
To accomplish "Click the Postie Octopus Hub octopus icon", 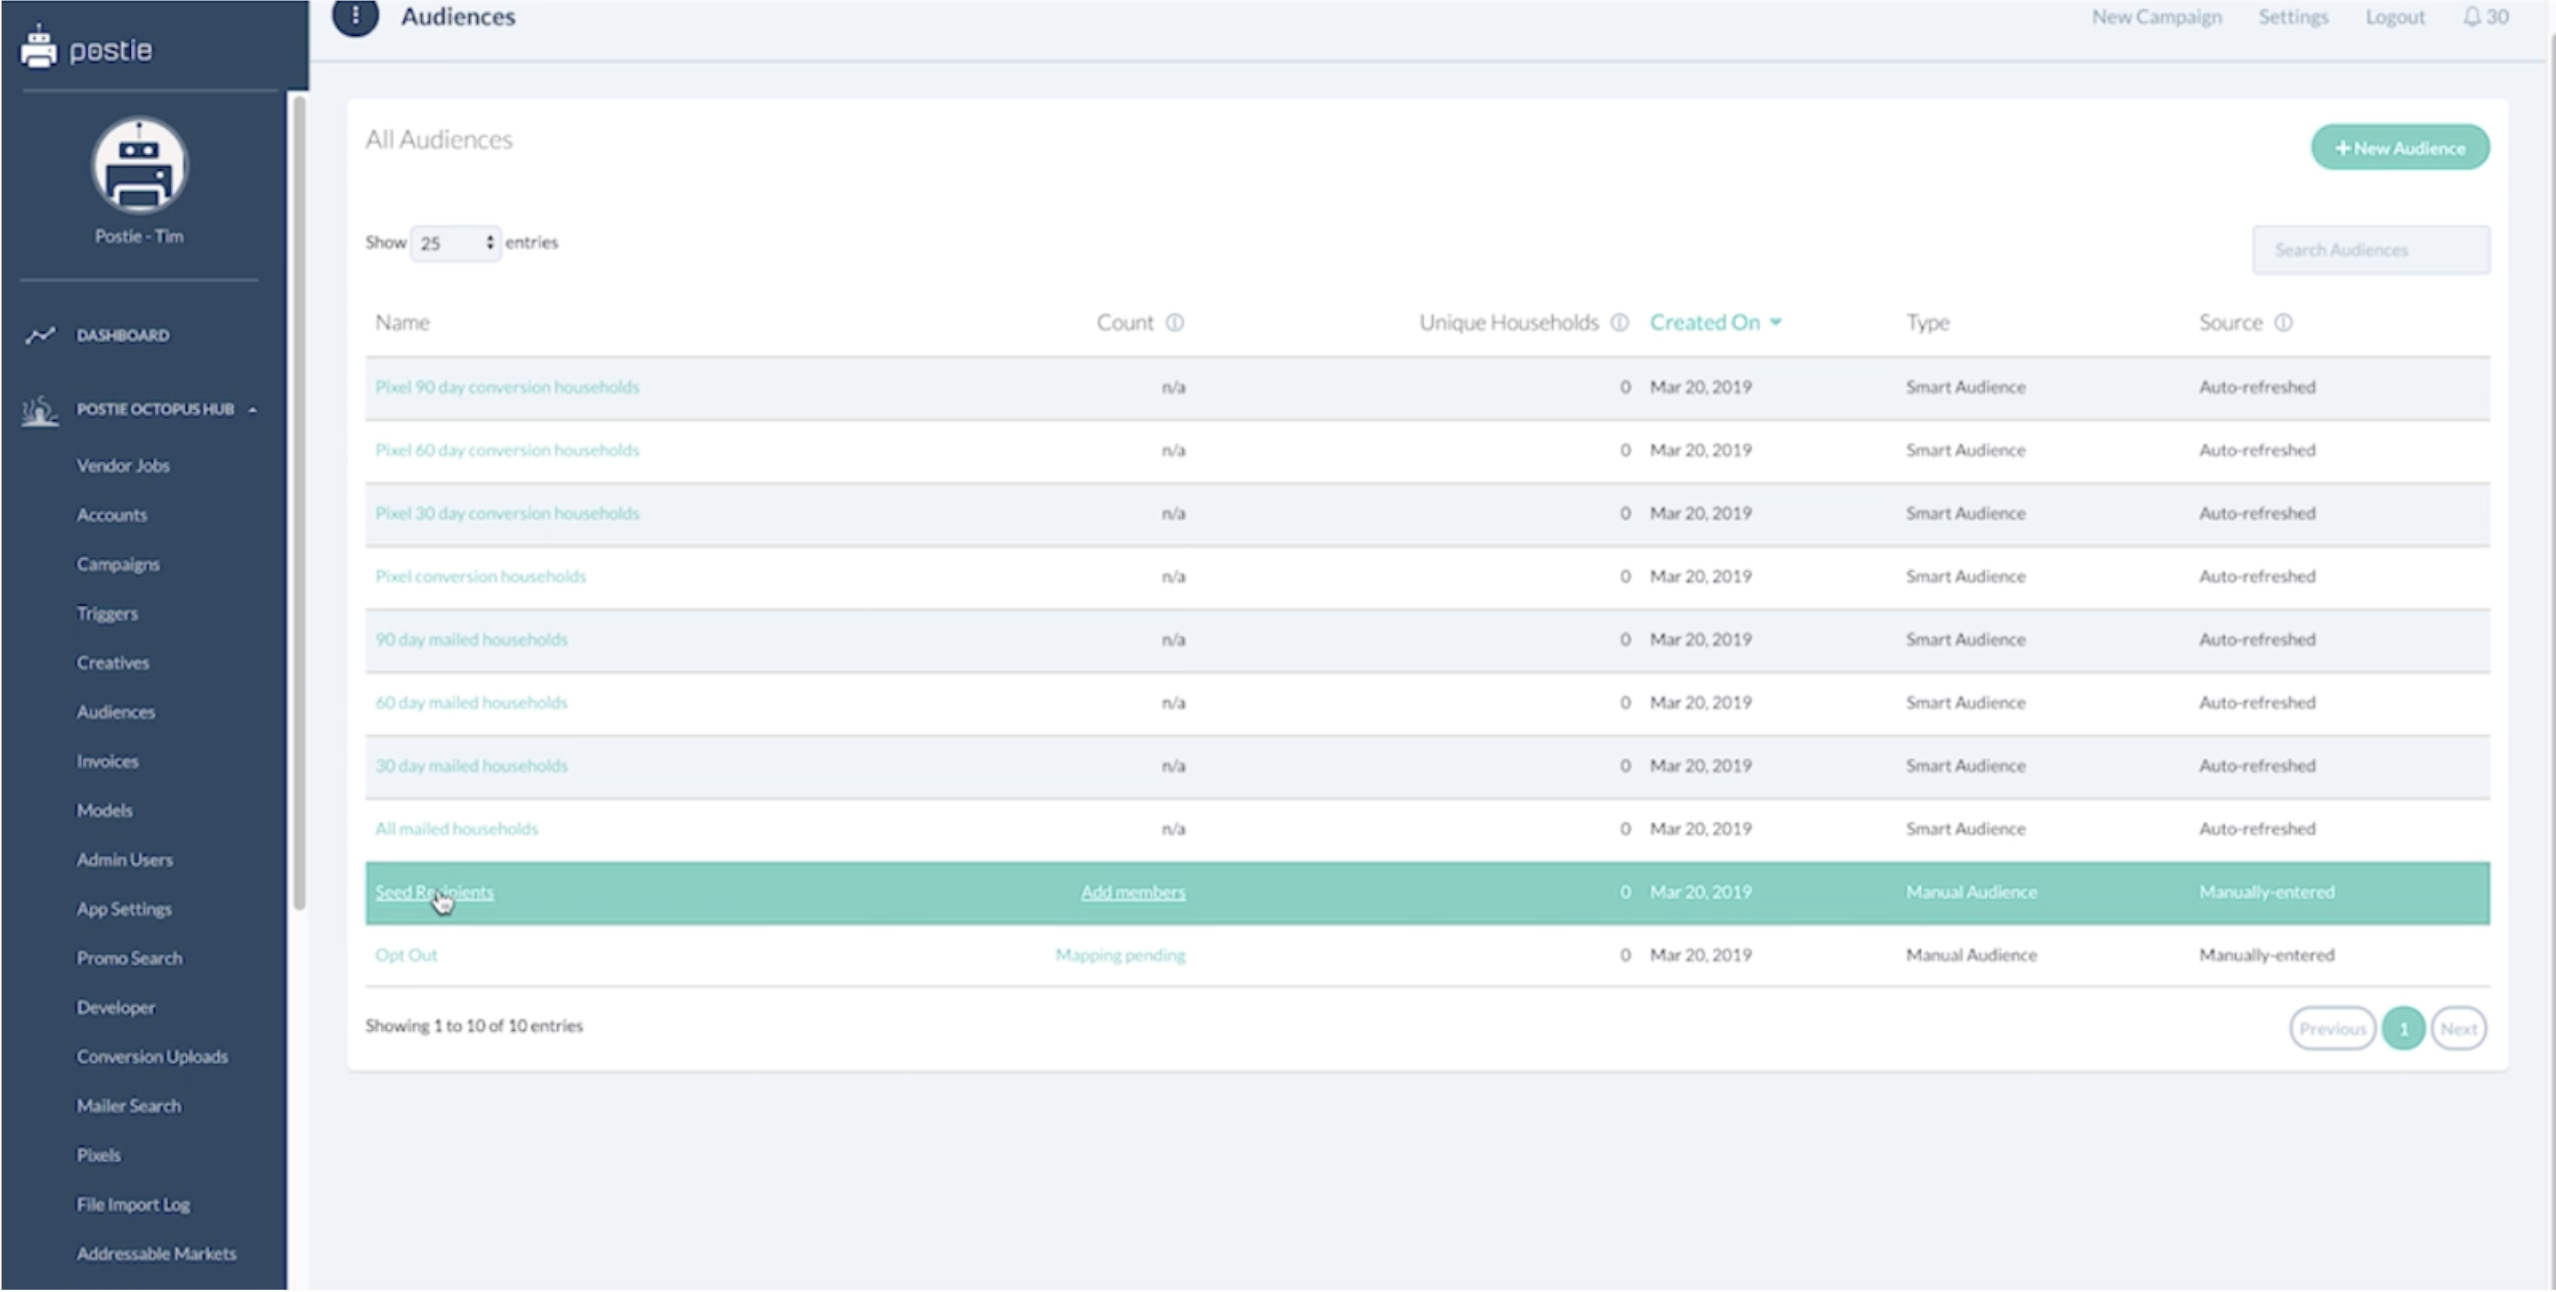I will pos(40,410).
